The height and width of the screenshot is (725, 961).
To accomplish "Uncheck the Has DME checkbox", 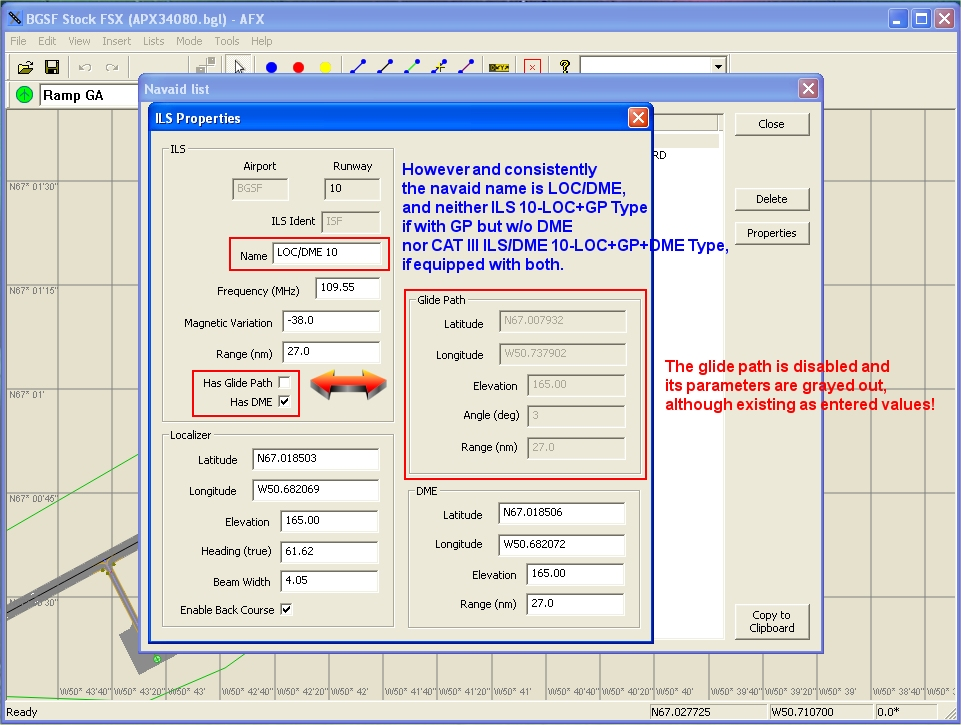I will tap(285, 401).
